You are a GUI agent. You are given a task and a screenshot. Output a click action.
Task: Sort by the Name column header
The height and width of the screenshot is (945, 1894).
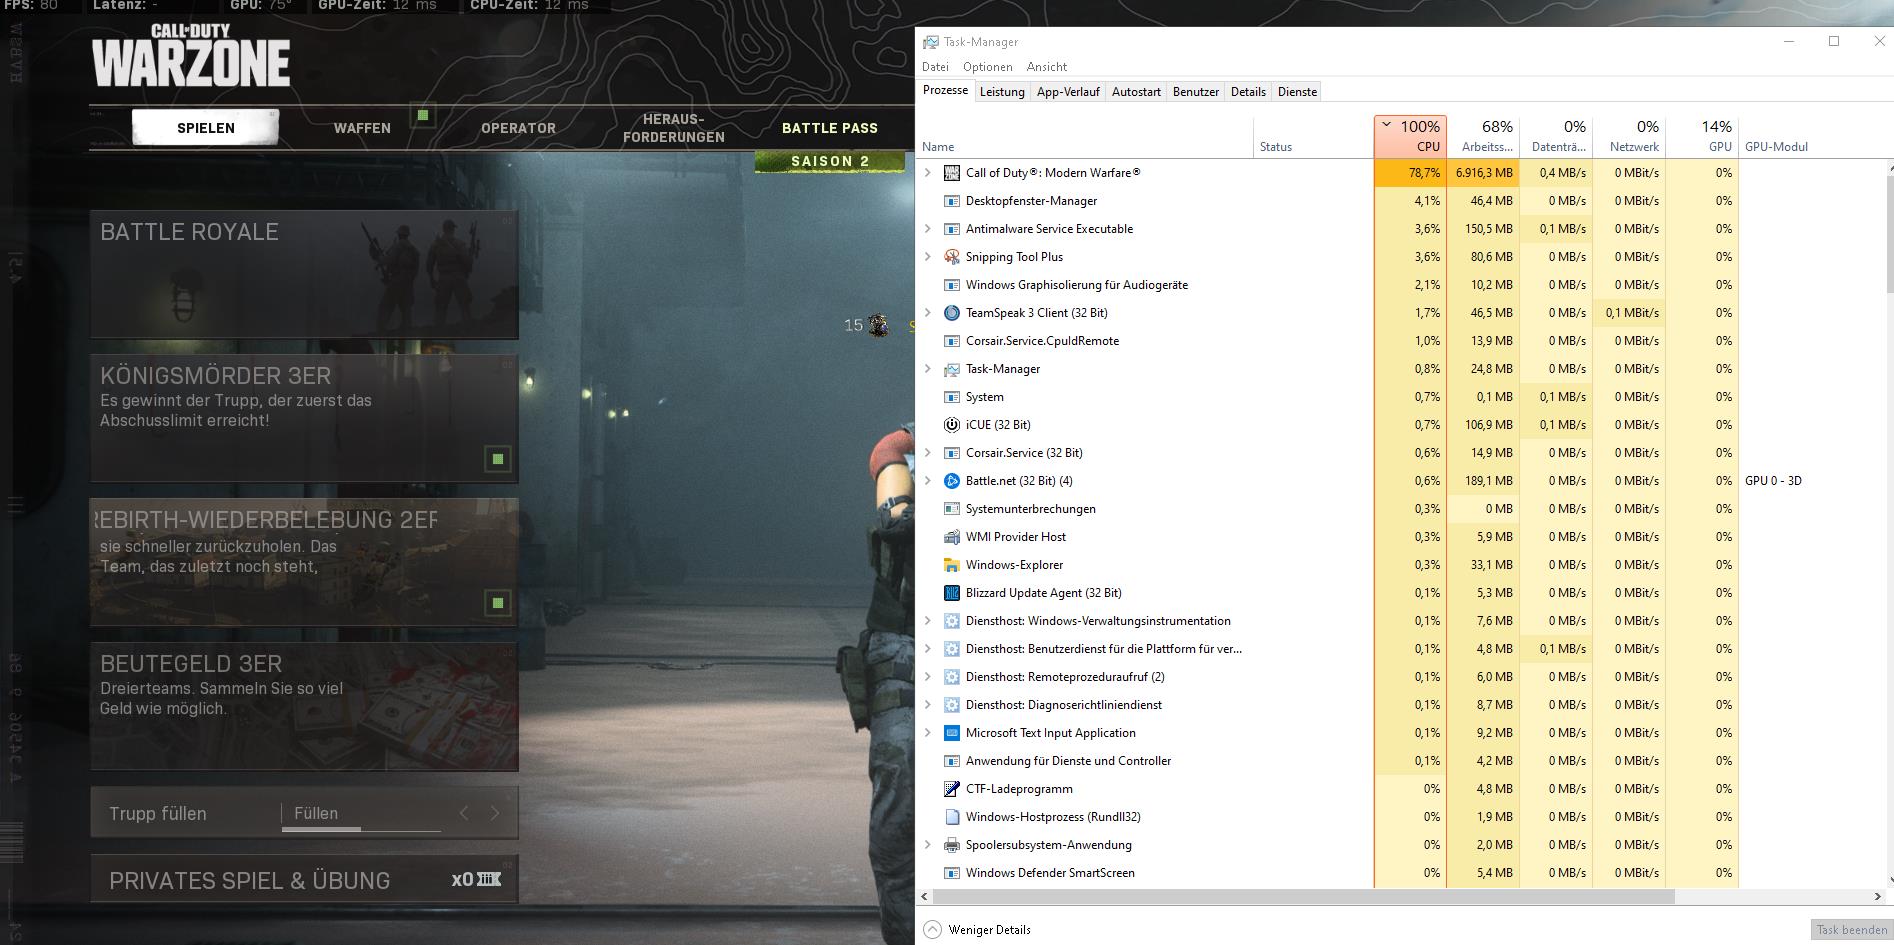[1085, 137]
